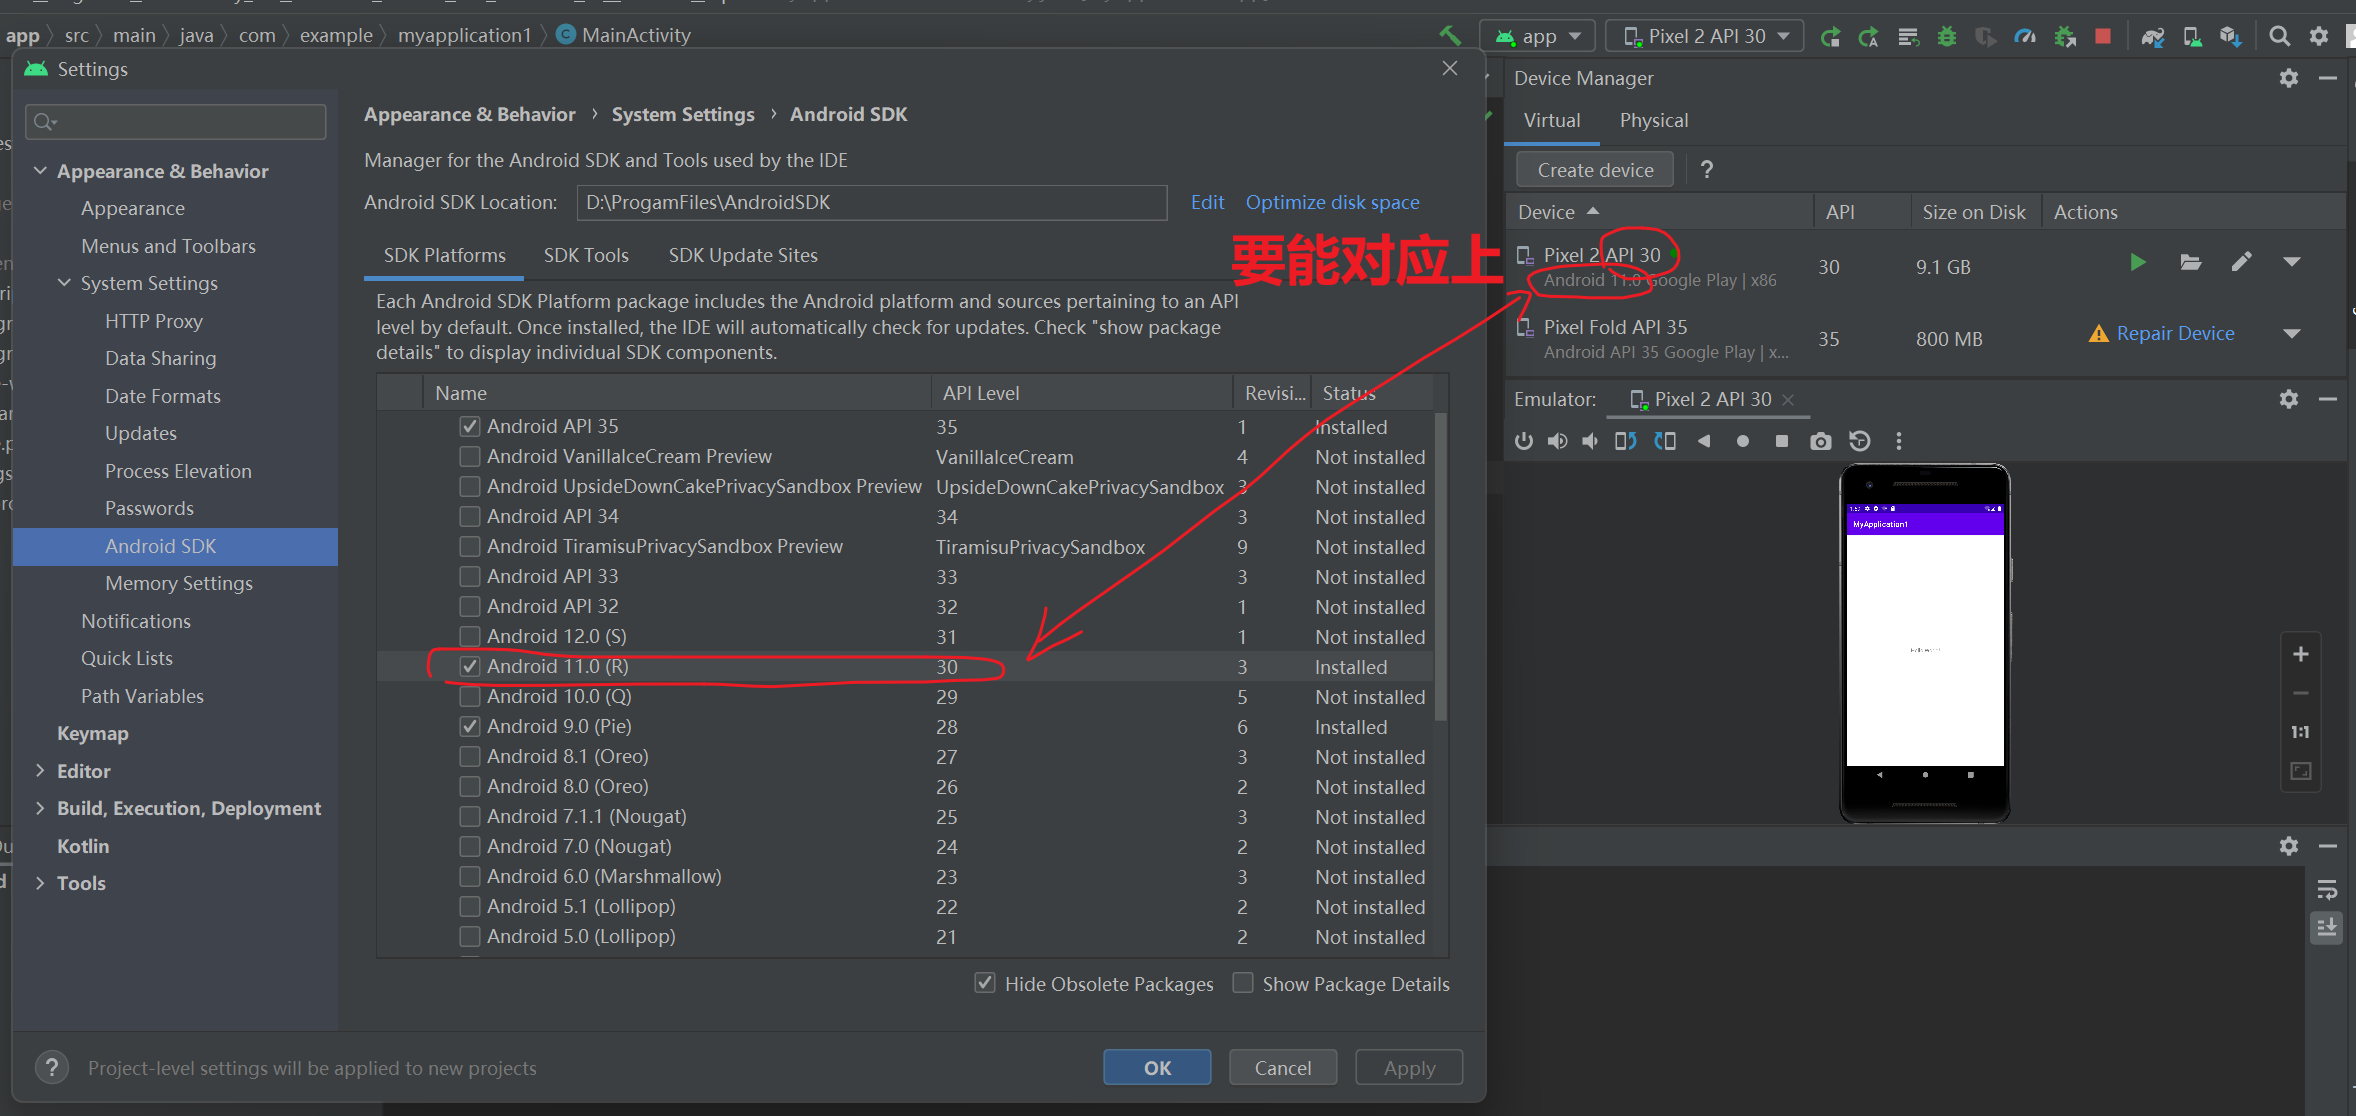Take emulator screenshot with camera icon
The height and width of the screenshot is (1116, 2356).
click(x=1820, y=441)
